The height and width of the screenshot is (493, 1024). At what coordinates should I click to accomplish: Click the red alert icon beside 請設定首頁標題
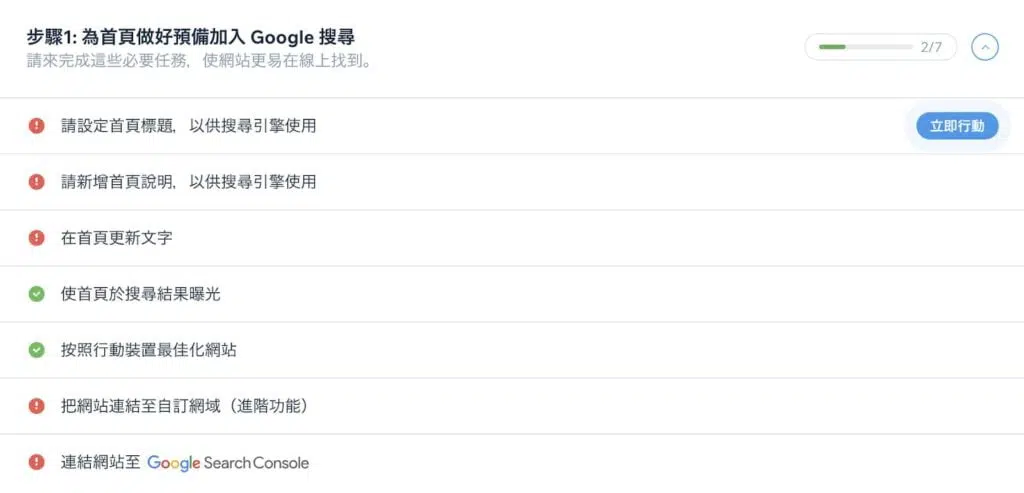pyautogui.click(x=37, y=126)
